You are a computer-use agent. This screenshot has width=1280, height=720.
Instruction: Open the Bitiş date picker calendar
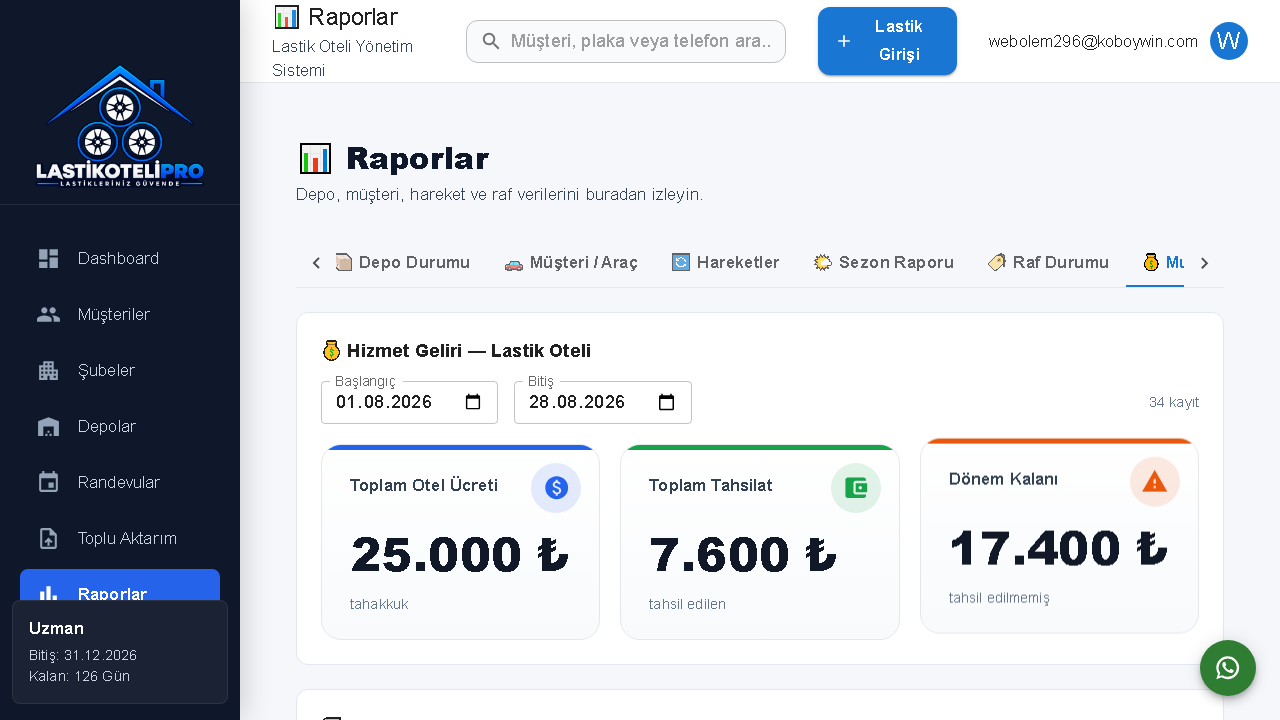pos(667,402)
